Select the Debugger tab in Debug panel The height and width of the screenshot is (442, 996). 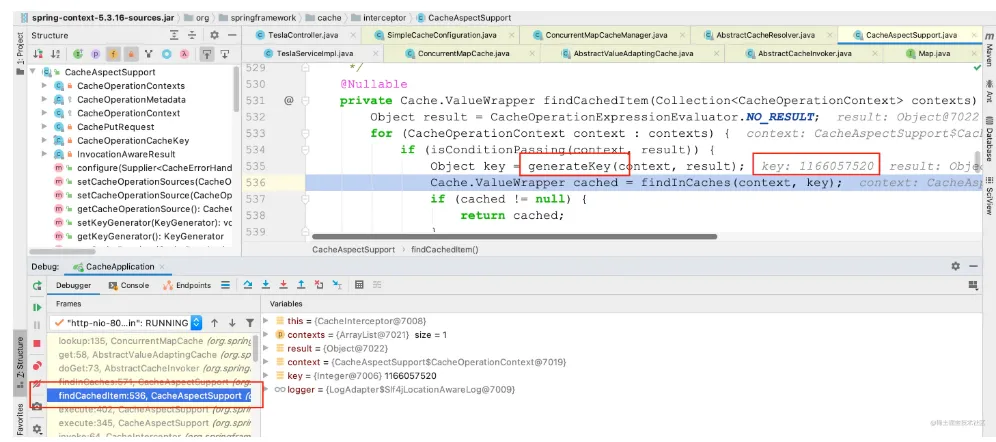(74, 286)
